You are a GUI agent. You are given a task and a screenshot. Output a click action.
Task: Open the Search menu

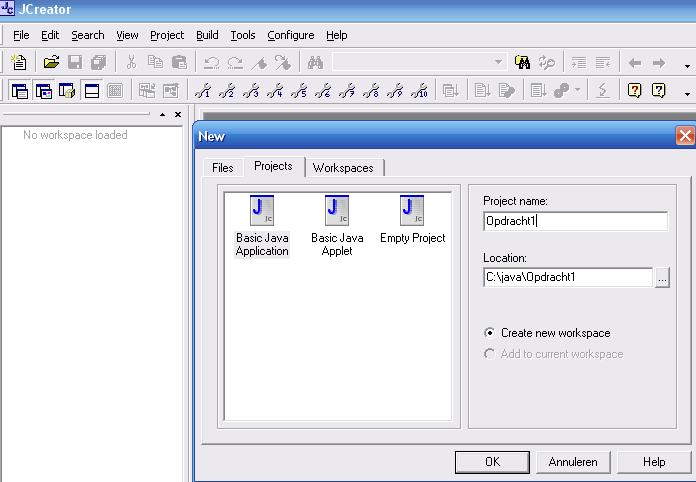pyautogui.click(x=88, y=35)
